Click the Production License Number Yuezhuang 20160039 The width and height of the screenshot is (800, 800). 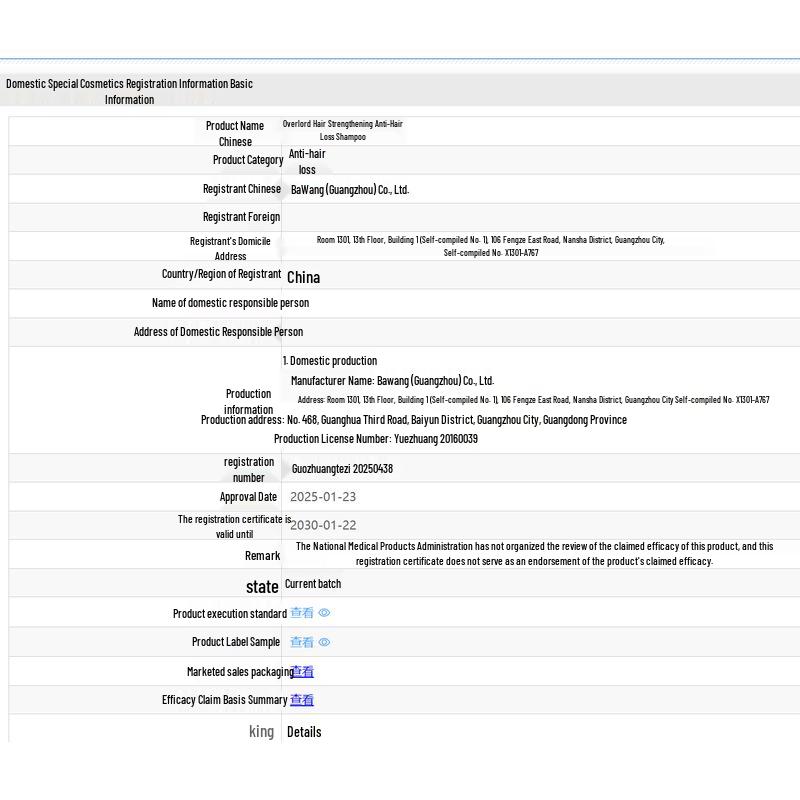point(376,439)
